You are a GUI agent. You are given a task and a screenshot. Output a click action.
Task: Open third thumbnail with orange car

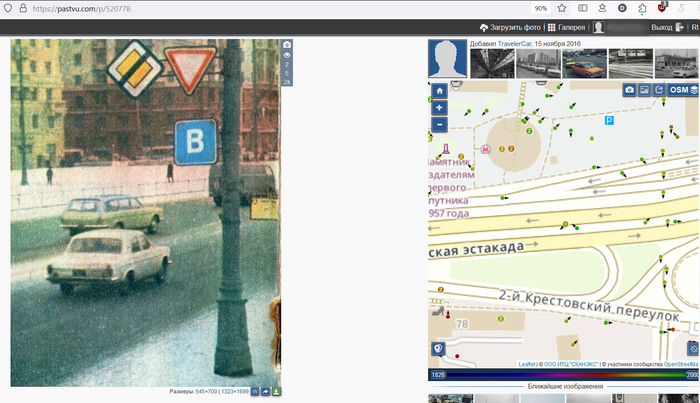tap(584, 64)
